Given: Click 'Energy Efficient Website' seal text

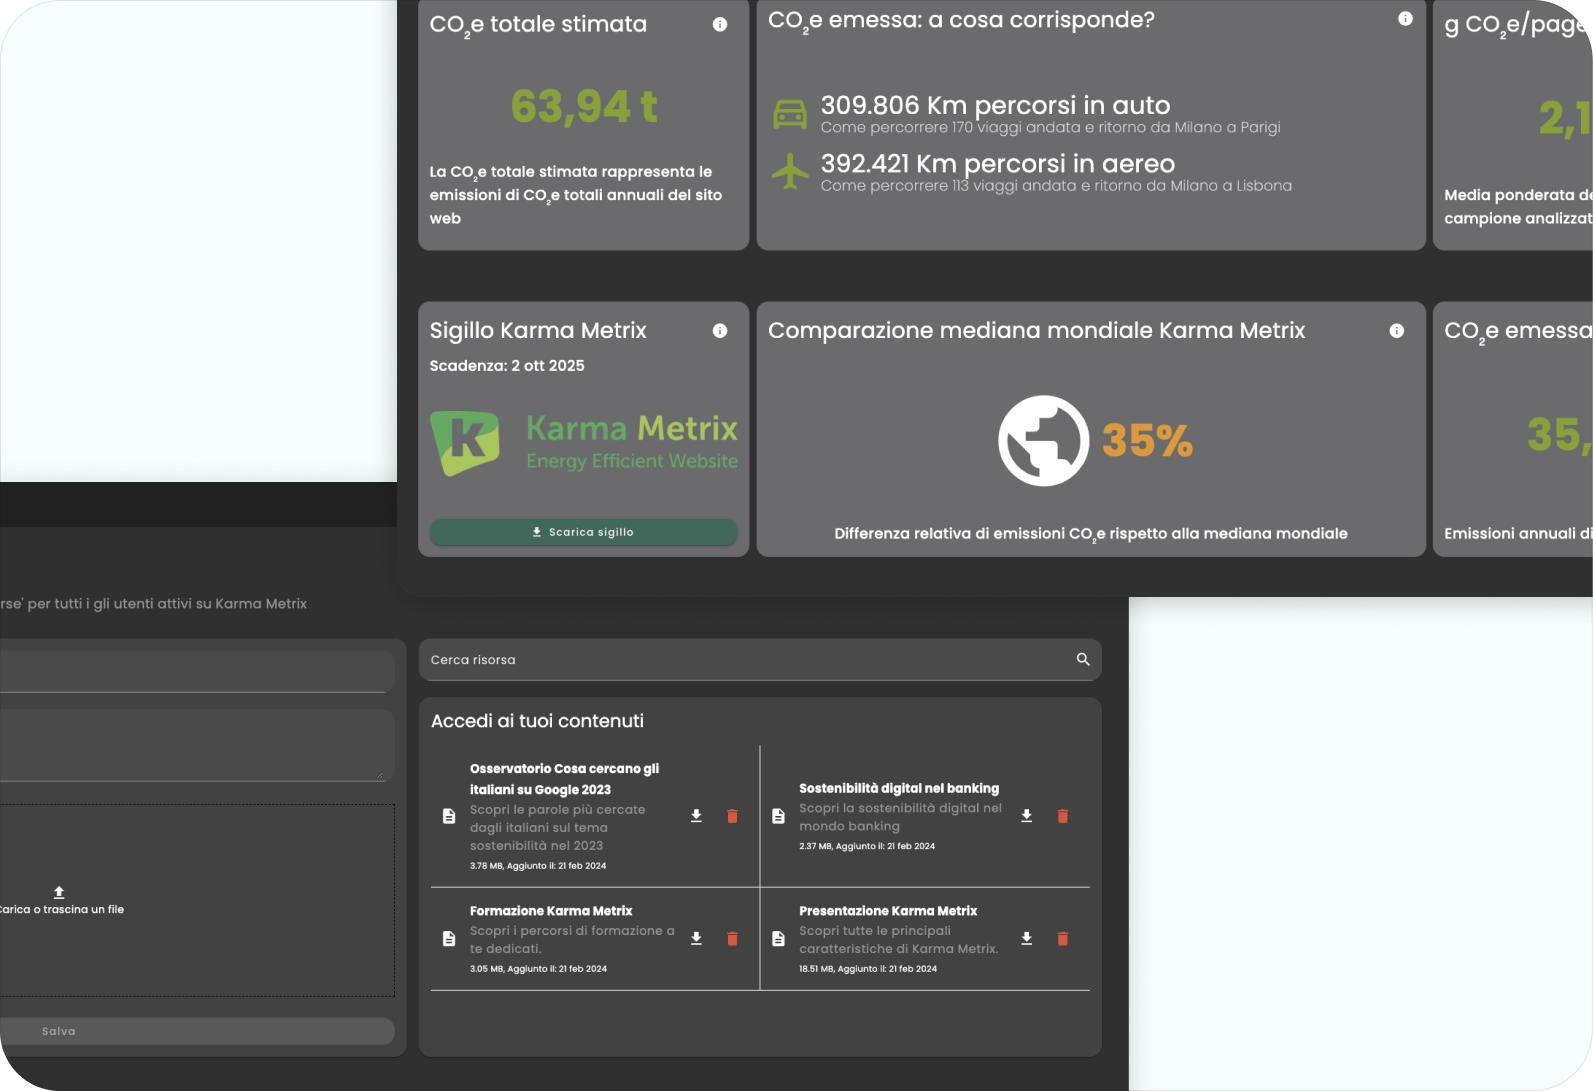Looking at the screenshot, I should tap(632, 461).
